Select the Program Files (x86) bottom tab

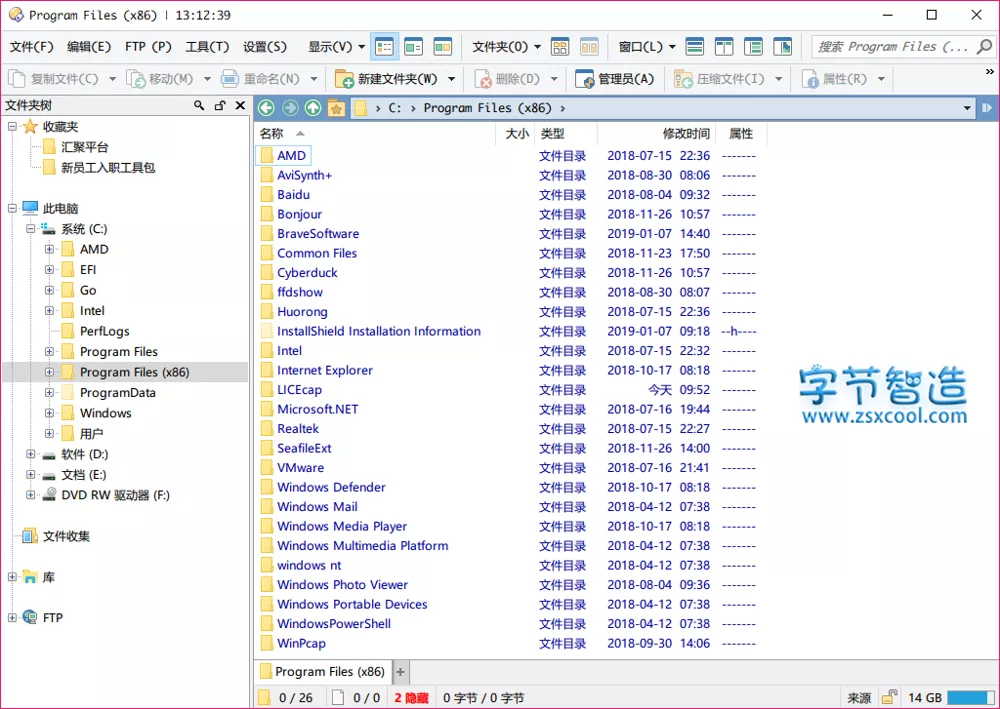click(x=323, y=671)
